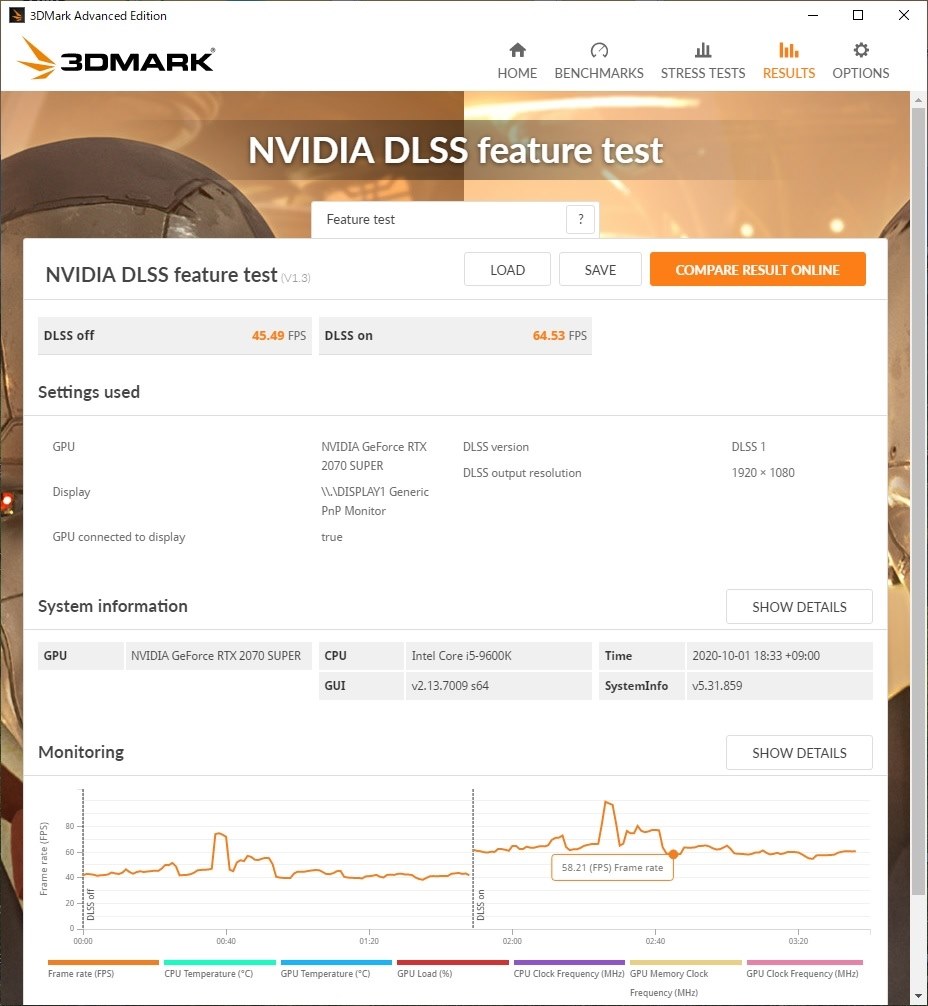Screen dimensions: 928x1006
Task: Switch to the STRESS TESTS tab
Action: [x=703, y=61]
